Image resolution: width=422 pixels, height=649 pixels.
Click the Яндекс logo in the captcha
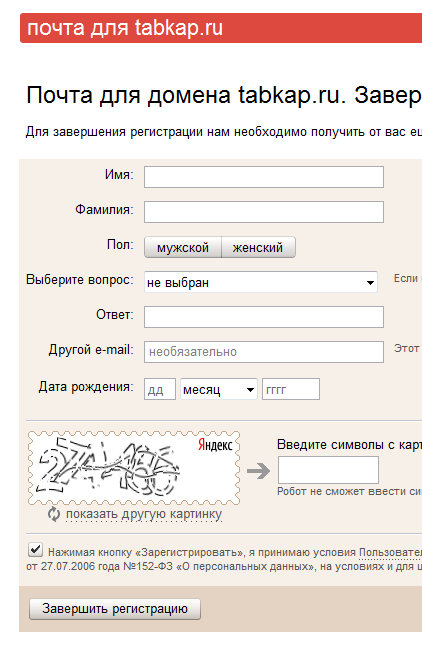[215, 445]
